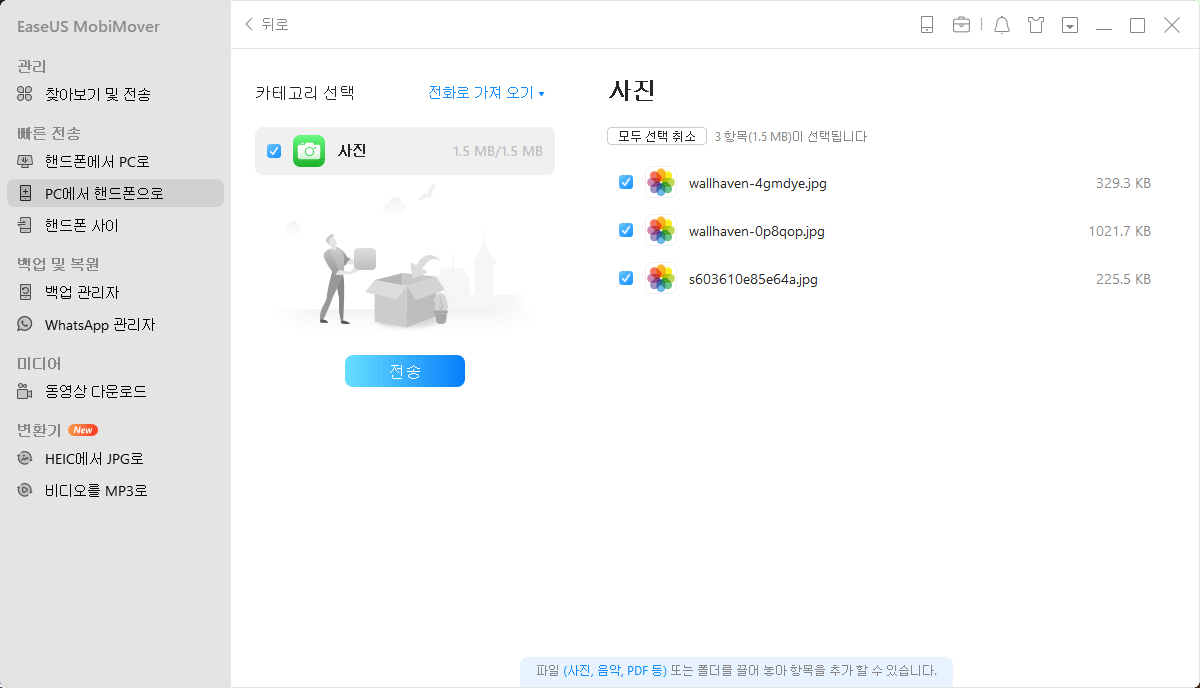Open the phone device icon in top toolbar
Image resolution: width=1200 pixels, height=688 pixels.
click(925, 25)
